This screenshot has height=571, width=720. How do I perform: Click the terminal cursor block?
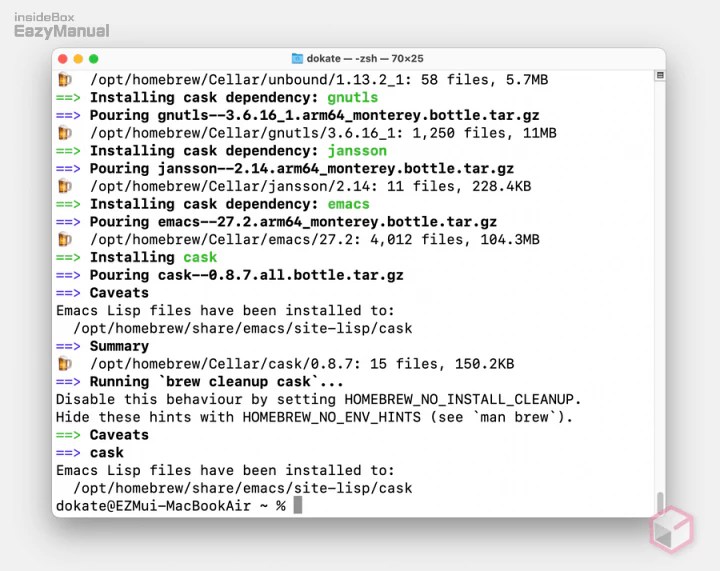pyautogui.click(x=298, y=505)
